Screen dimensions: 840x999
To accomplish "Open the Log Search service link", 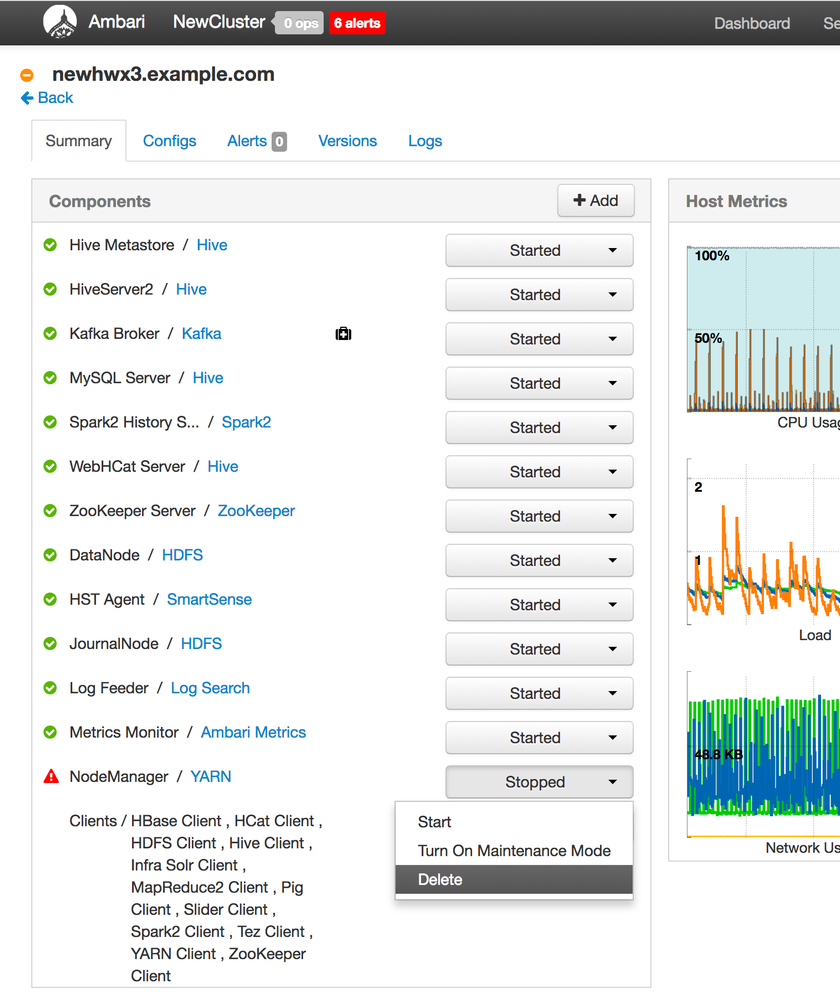I will click(210, 687).
